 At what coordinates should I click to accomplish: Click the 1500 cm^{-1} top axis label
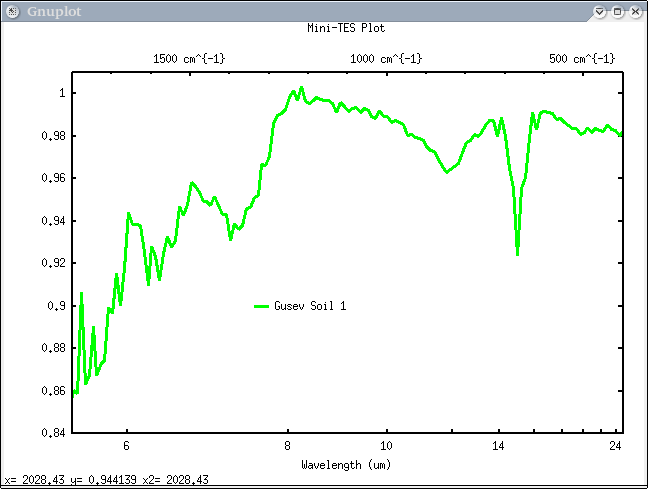[189, 59]
